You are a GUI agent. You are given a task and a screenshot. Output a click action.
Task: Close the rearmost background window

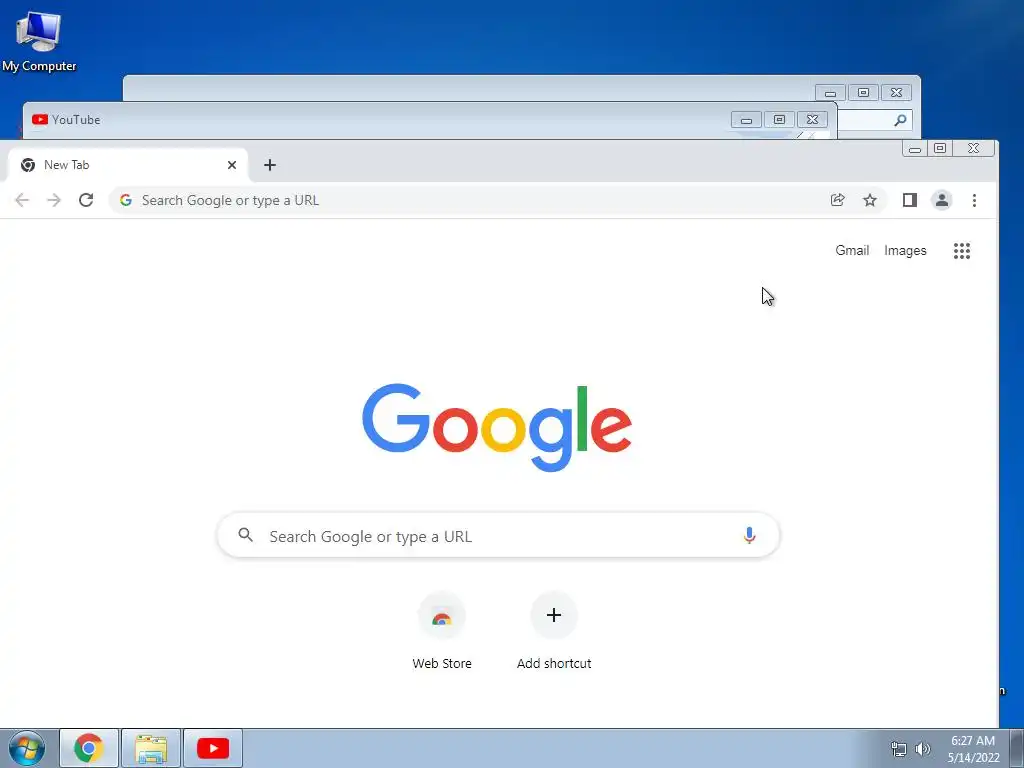(x=897, y=93)
